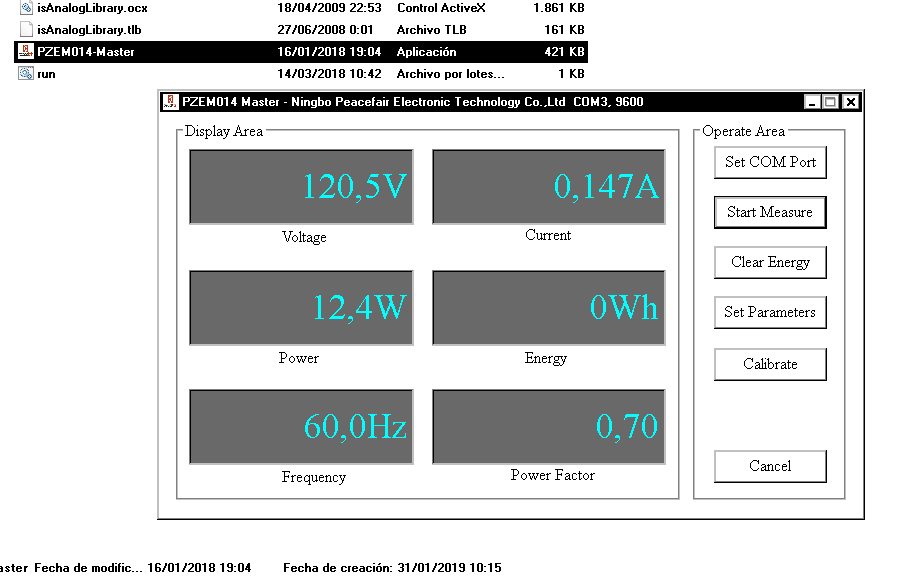Open Set Parameters
The image size is (912, 576).
(x=770, y=312)
